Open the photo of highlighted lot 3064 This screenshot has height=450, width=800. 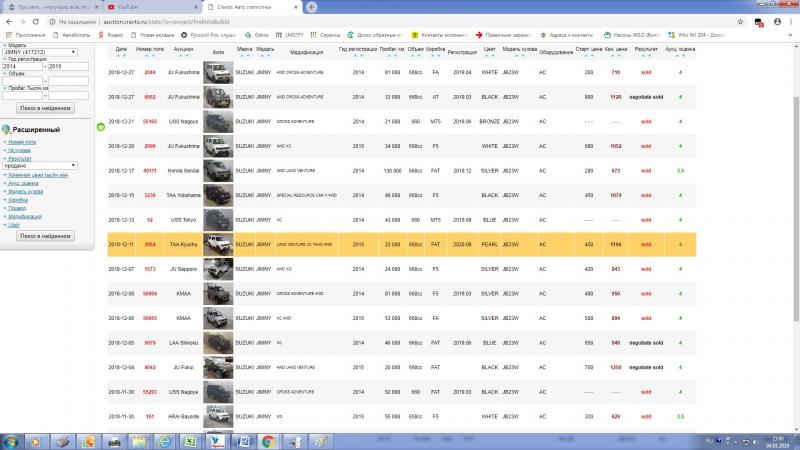[x=218, y=244]
